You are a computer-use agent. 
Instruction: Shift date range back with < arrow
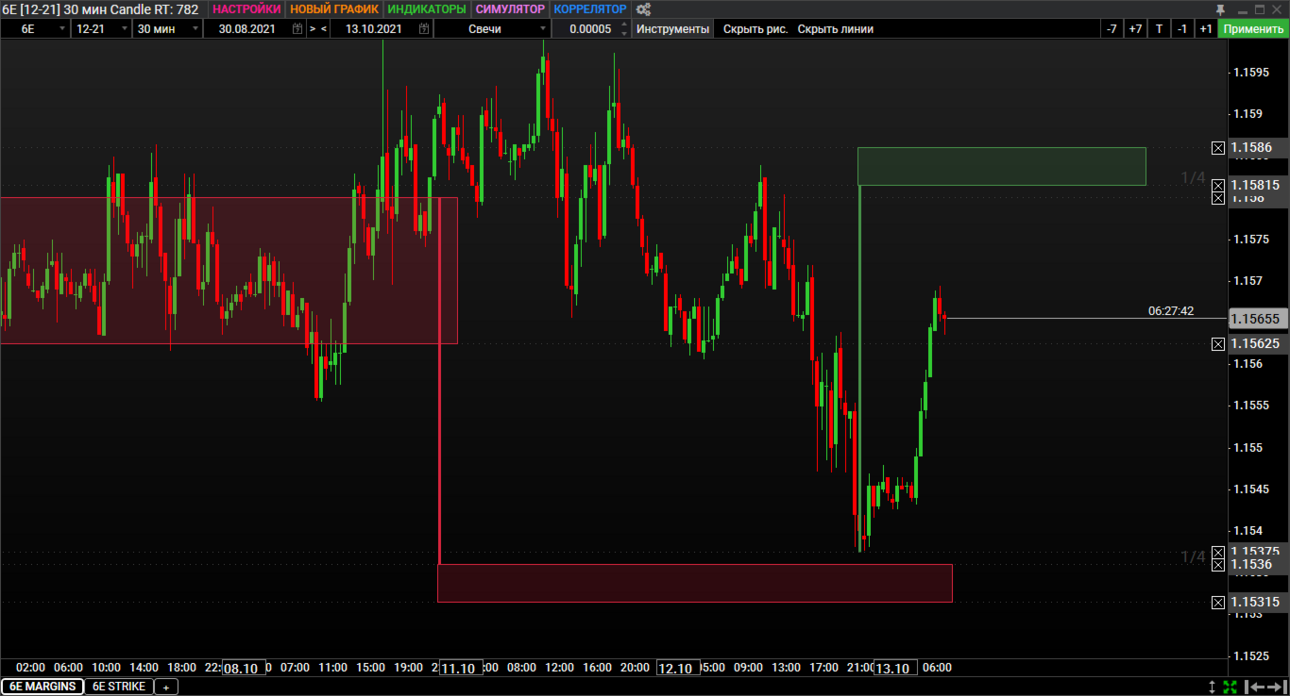(324, 29)
